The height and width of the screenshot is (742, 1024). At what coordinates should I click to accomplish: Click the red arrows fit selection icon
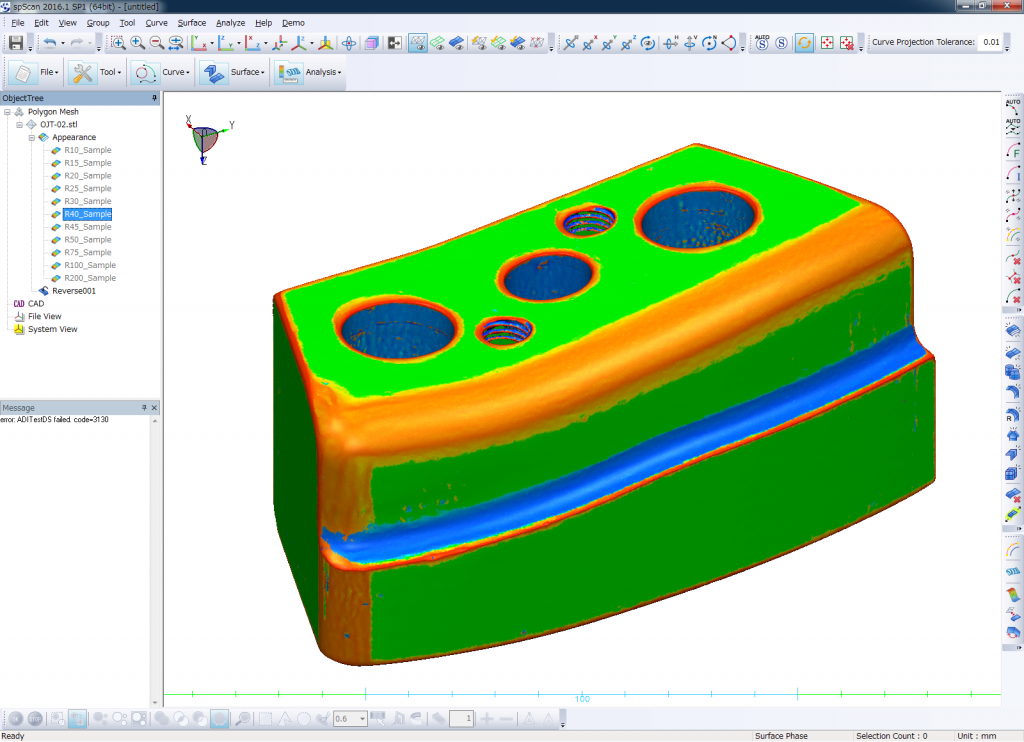(827, 43)
